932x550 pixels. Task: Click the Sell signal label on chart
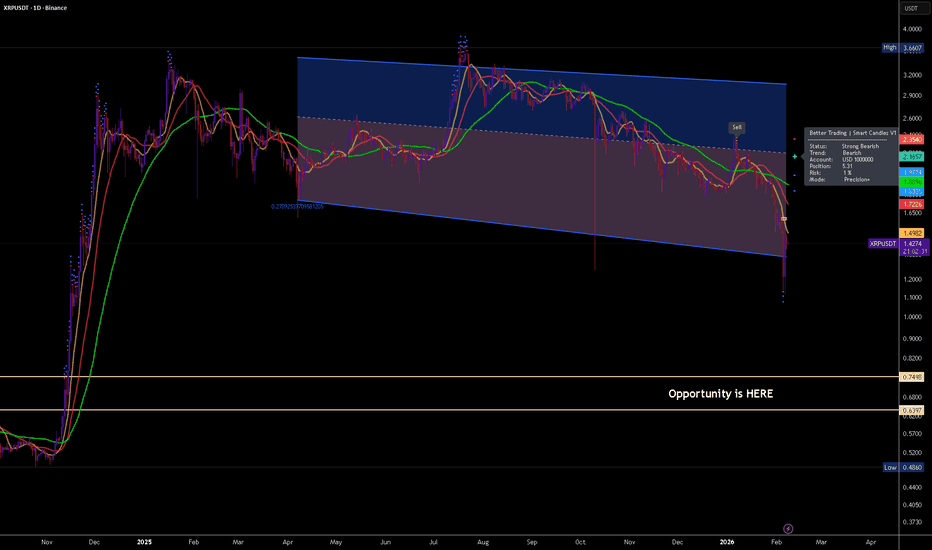coord(737,127)
